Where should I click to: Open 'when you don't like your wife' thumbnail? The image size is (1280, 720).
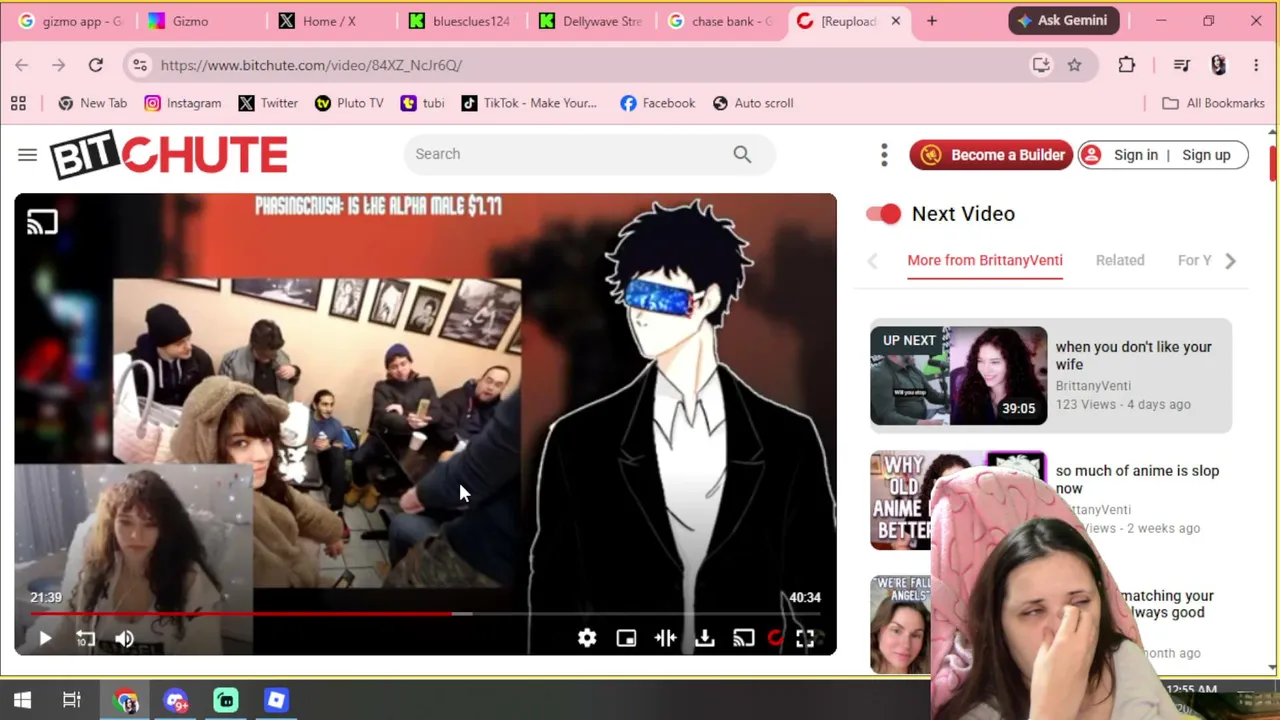(958, 376)
